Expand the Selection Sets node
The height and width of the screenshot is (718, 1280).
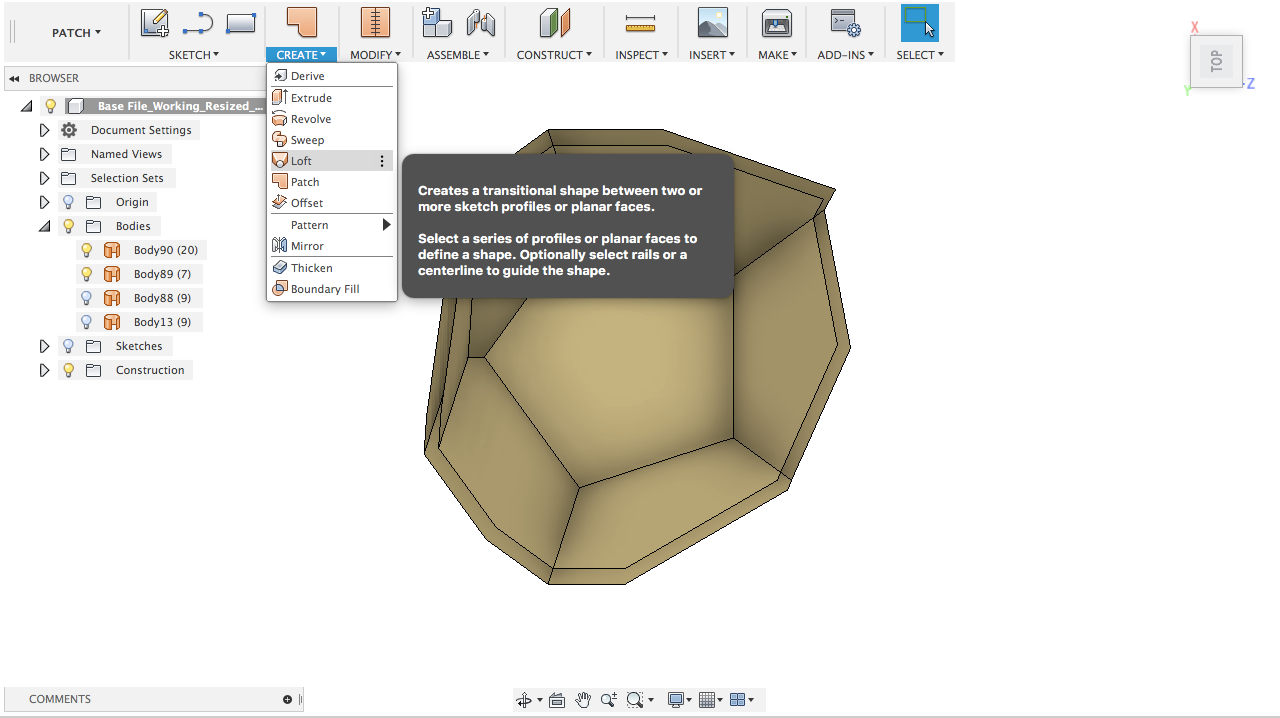(x=44, y=178)
